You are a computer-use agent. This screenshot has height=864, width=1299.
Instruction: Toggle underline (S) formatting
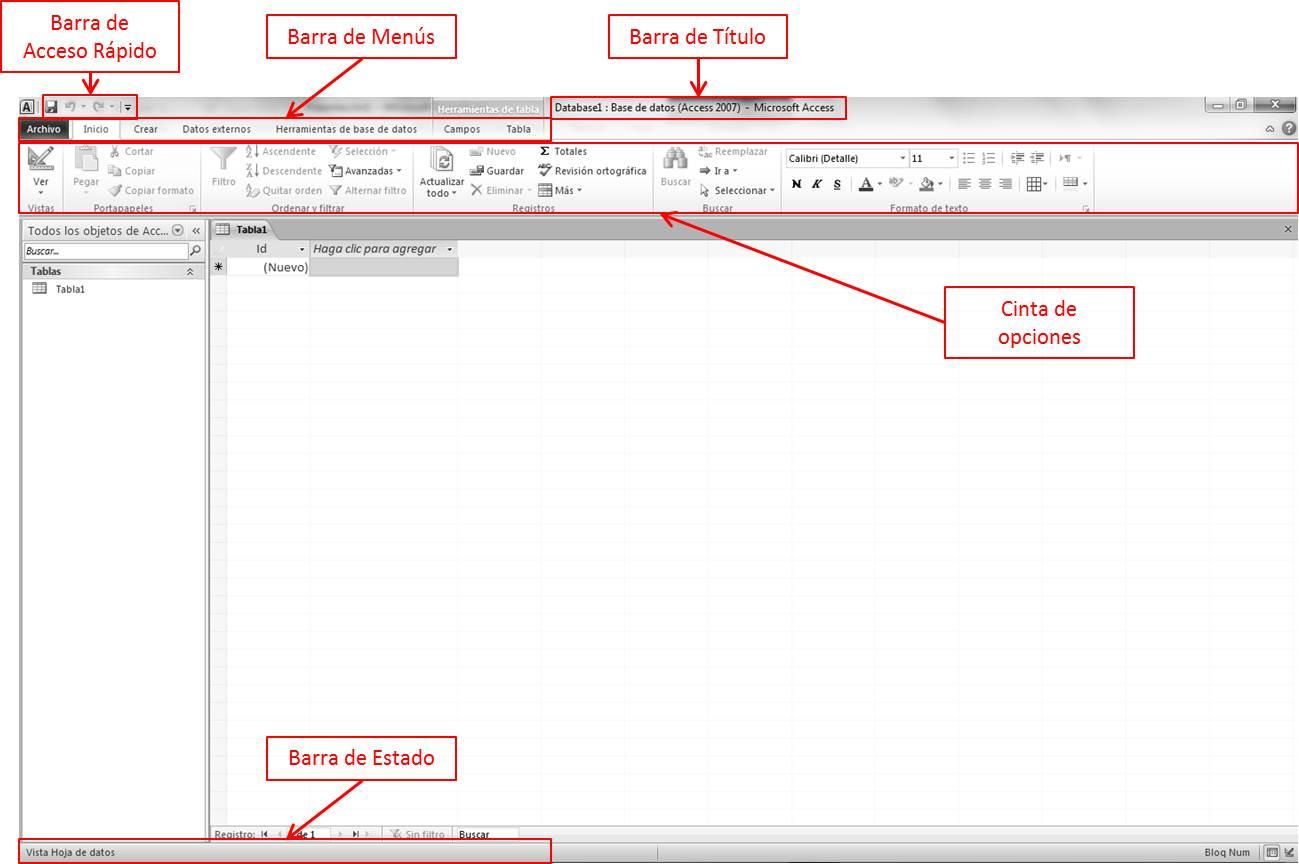pos(837,184)
